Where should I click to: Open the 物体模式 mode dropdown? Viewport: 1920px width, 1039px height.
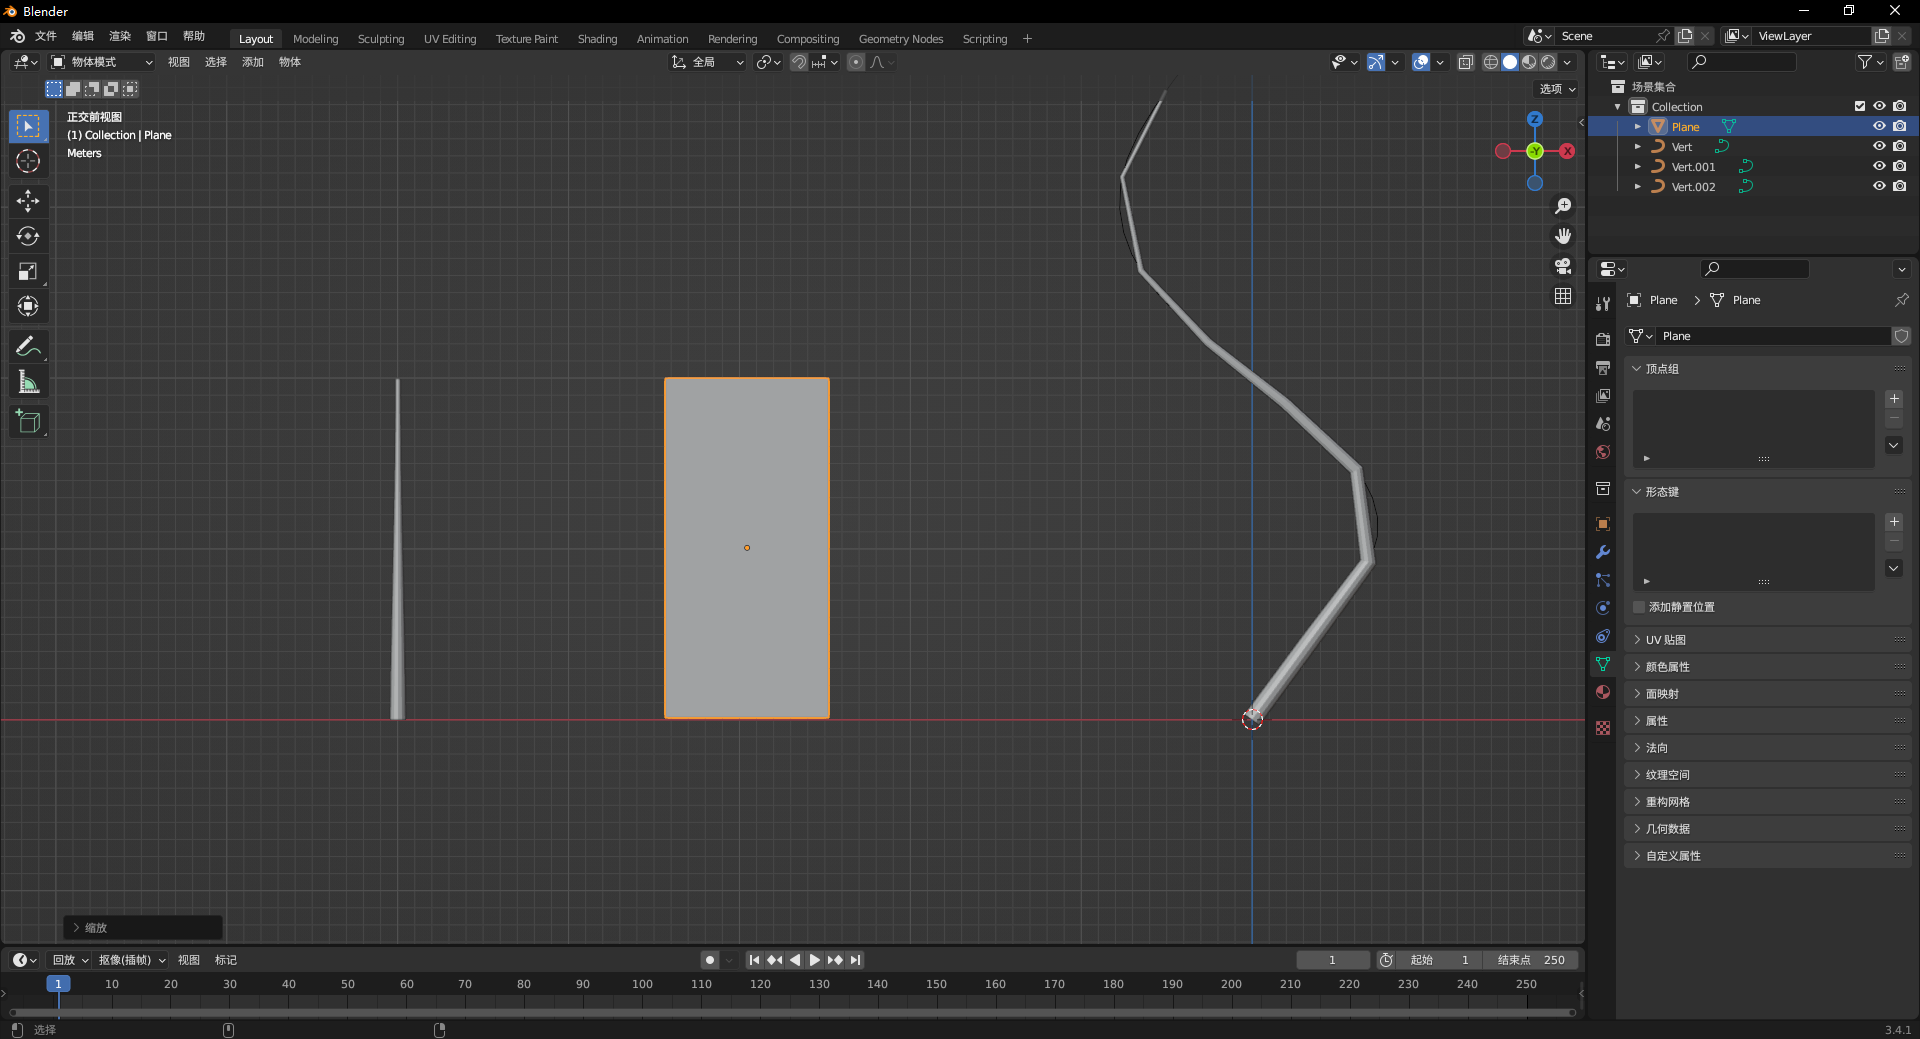pos(102,62)
